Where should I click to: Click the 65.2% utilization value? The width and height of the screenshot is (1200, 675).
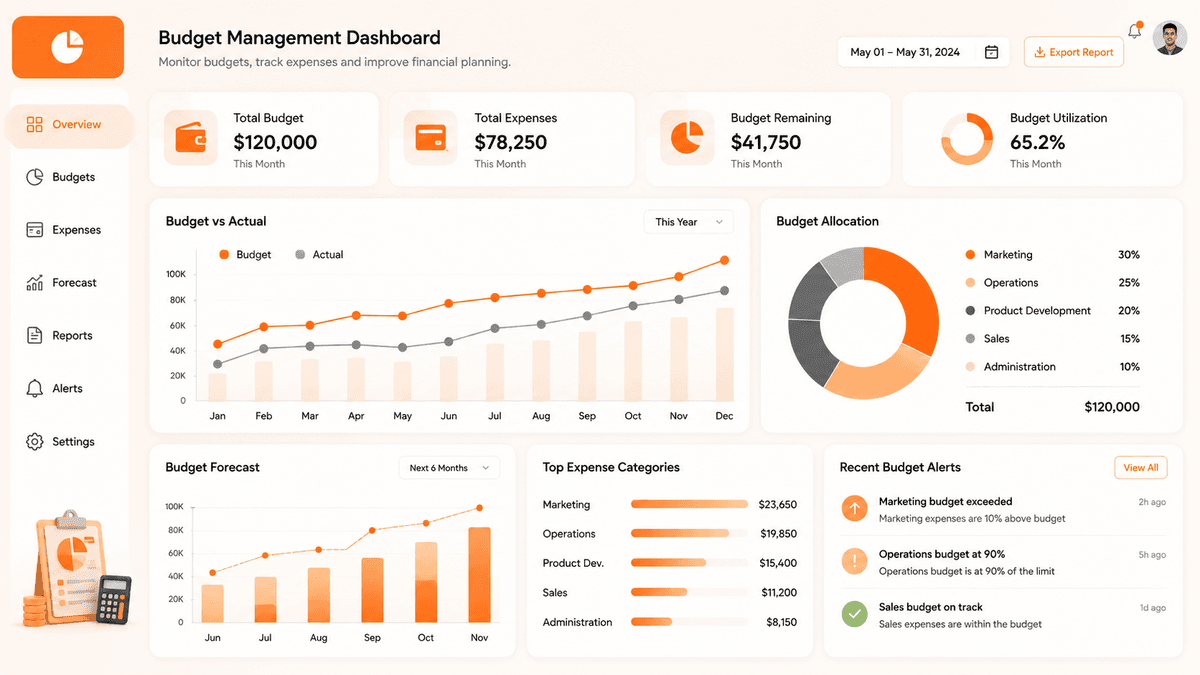[1037, 142]
